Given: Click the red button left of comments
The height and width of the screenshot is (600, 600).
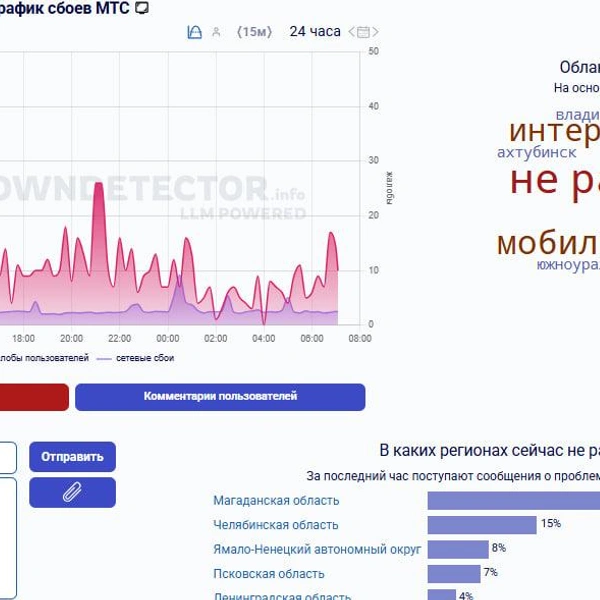Looking at the screenshot, I should [34, 397].
